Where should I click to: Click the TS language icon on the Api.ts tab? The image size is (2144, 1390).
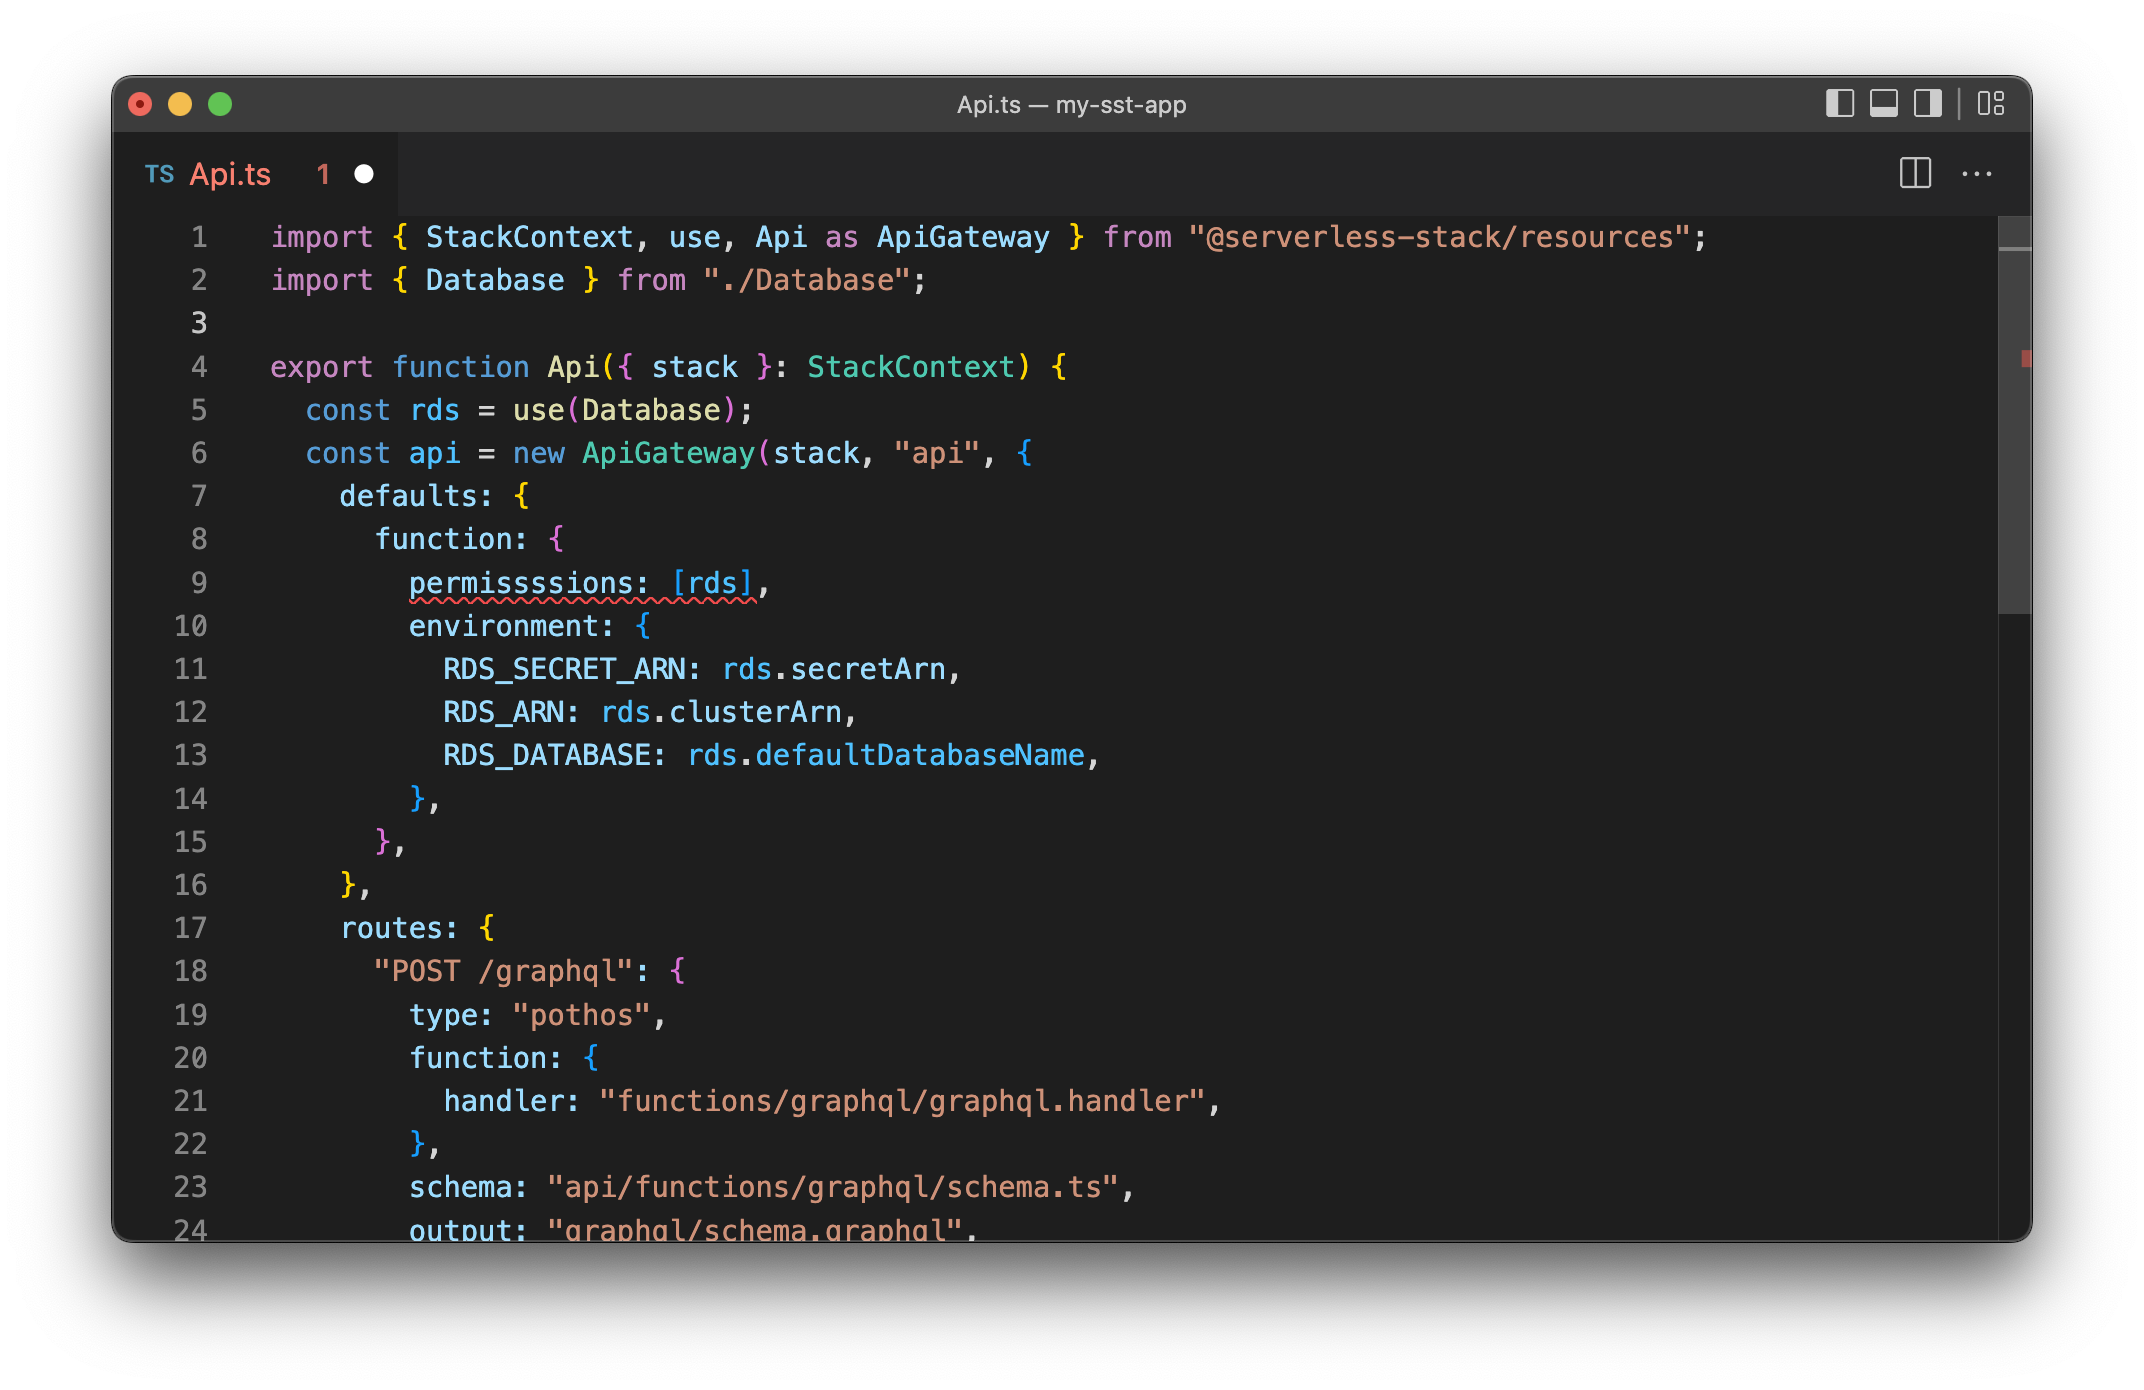tap(160, 174)
